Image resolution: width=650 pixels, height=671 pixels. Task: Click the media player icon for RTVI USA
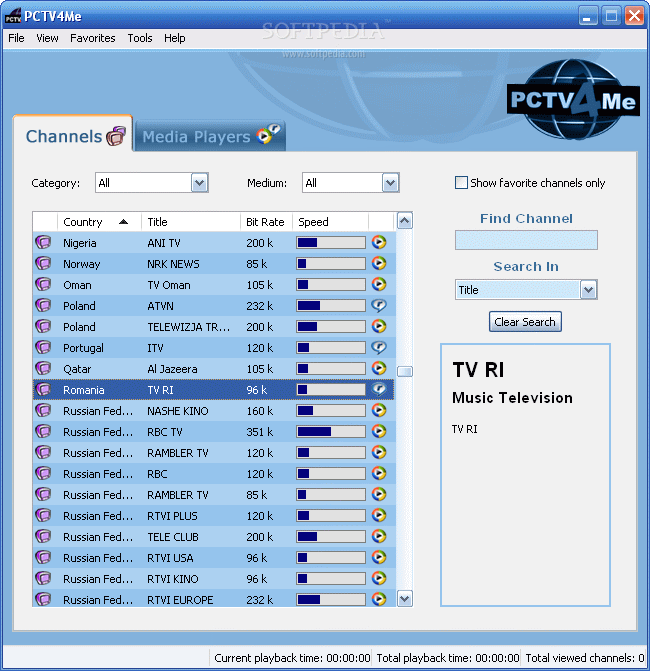tap(379, 557)
